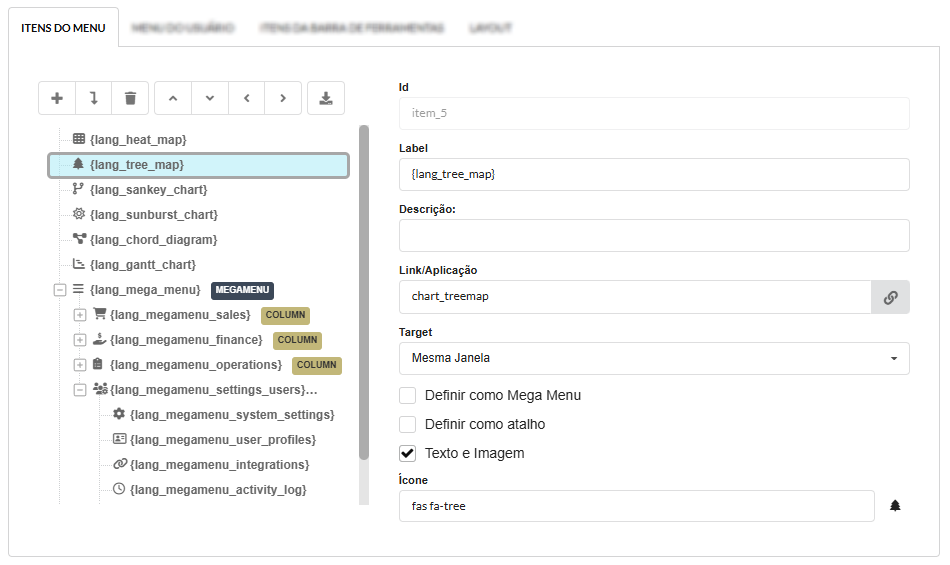
Task: Delete item with the trash icon
Action: (130, 98)
